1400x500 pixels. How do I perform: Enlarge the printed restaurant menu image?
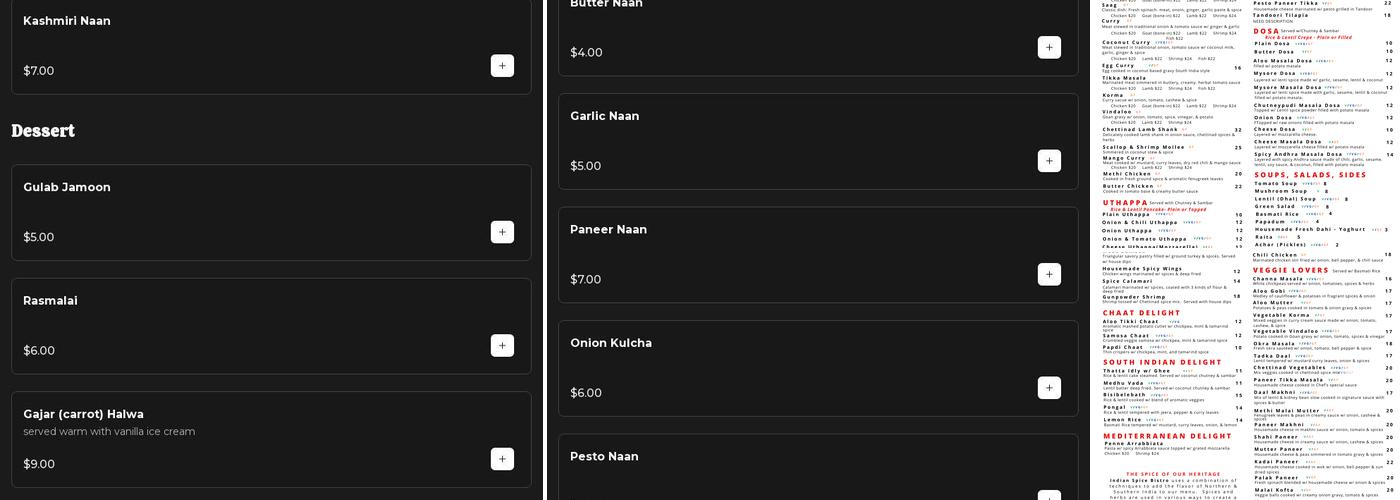coord(1246,250)
